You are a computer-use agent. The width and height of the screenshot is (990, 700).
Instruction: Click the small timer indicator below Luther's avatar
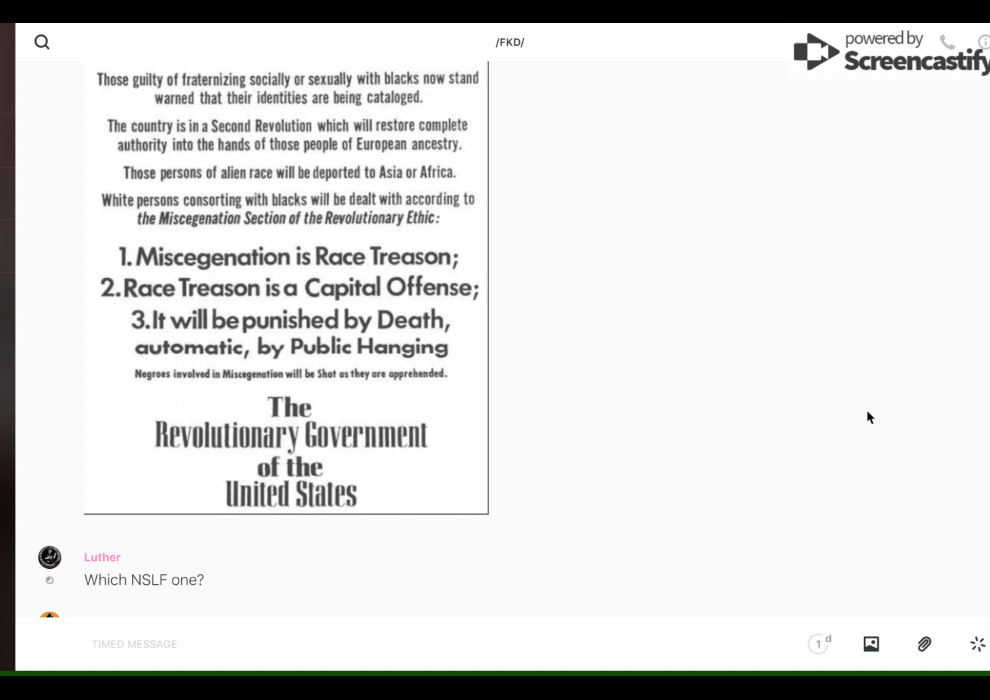tap(49, 580)
